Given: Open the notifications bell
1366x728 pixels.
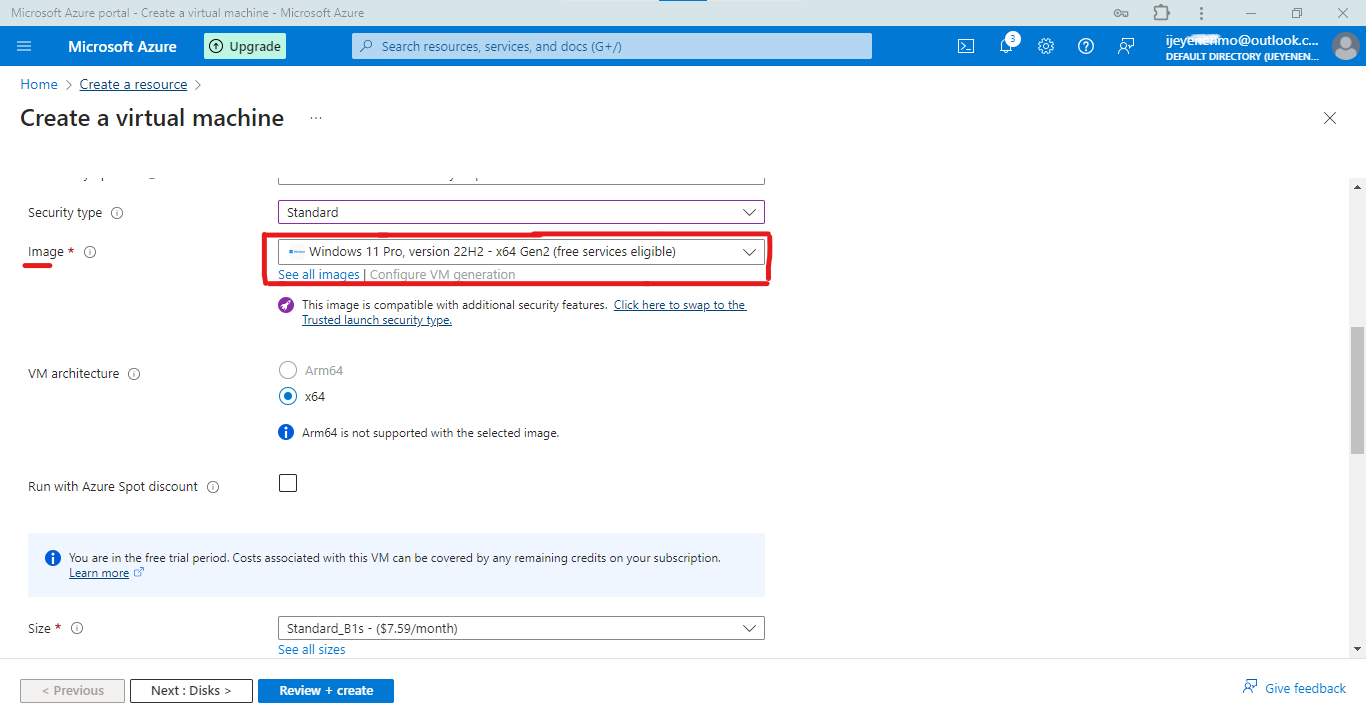Looking at the screenshot, I should 1006,46.
